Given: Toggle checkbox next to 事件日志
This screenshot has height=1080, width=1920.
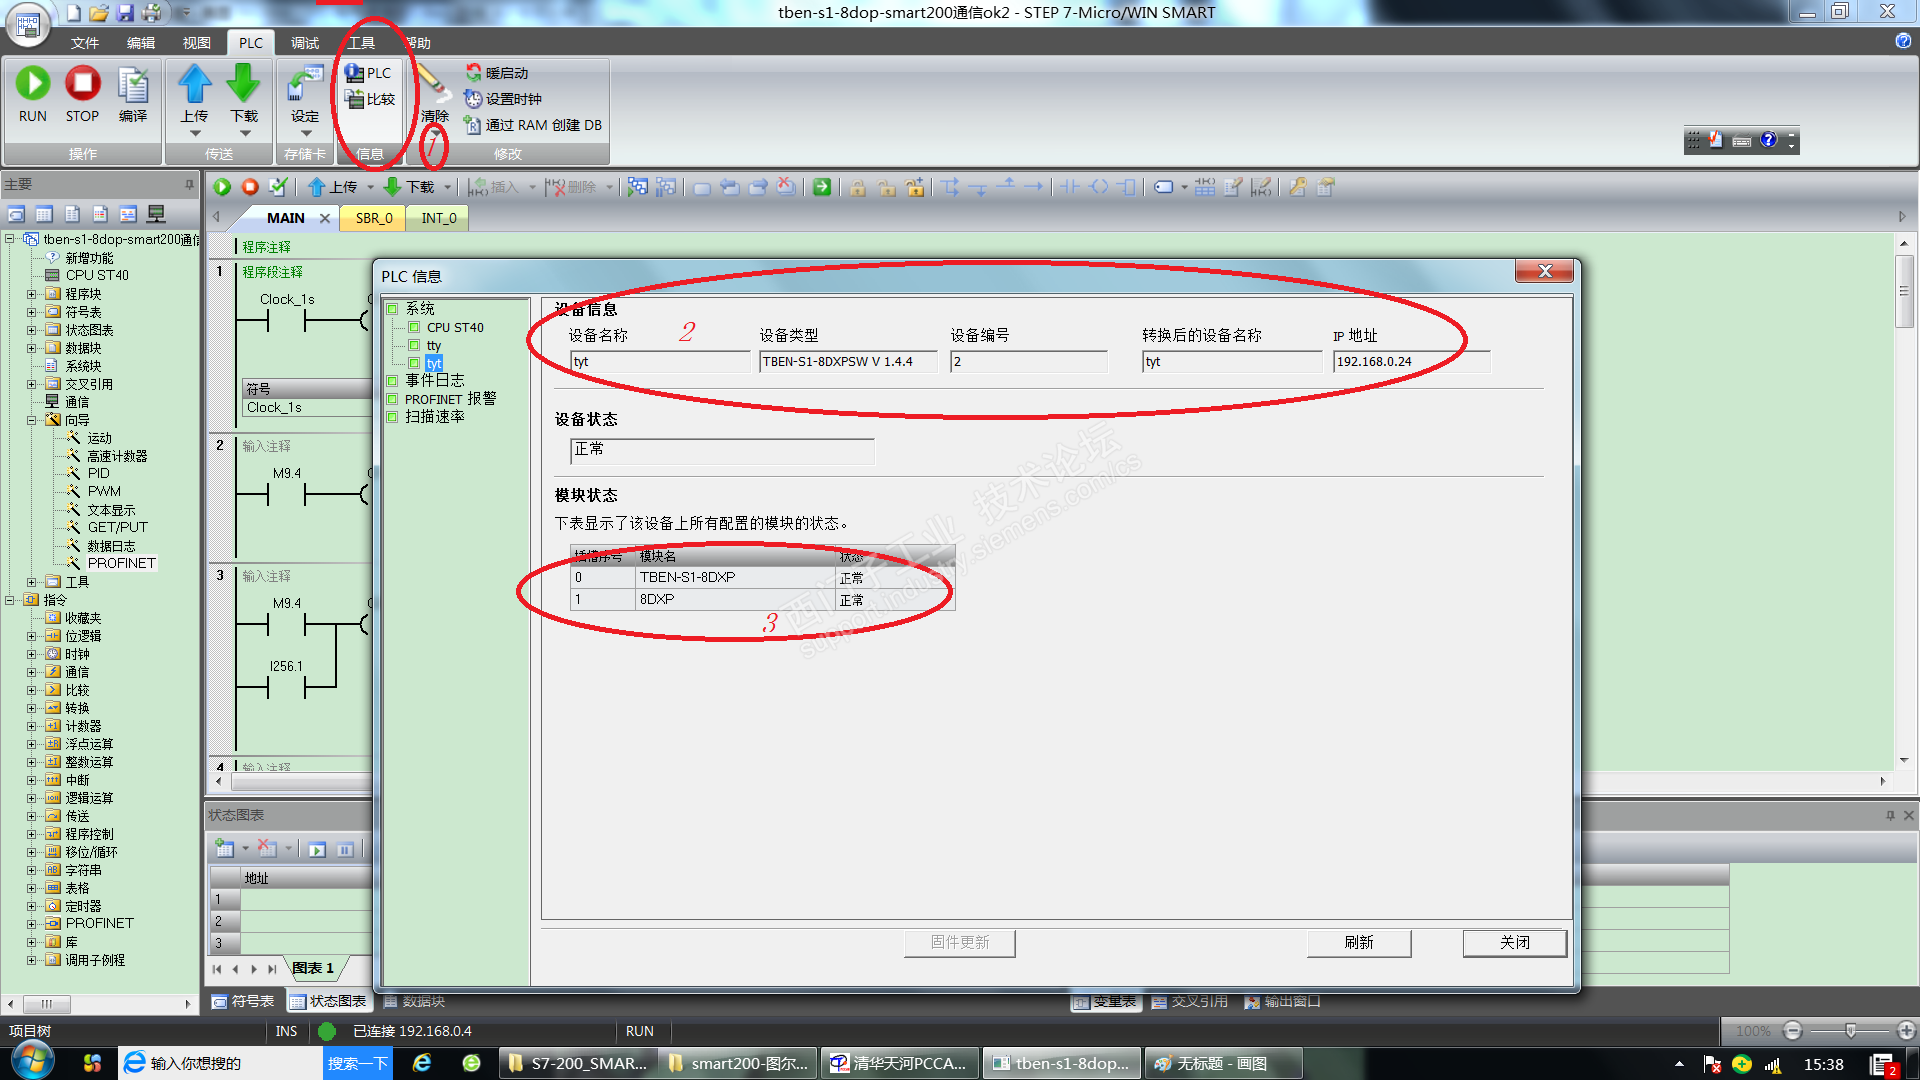Looking at the screenshot, I should tap(392, 381).
